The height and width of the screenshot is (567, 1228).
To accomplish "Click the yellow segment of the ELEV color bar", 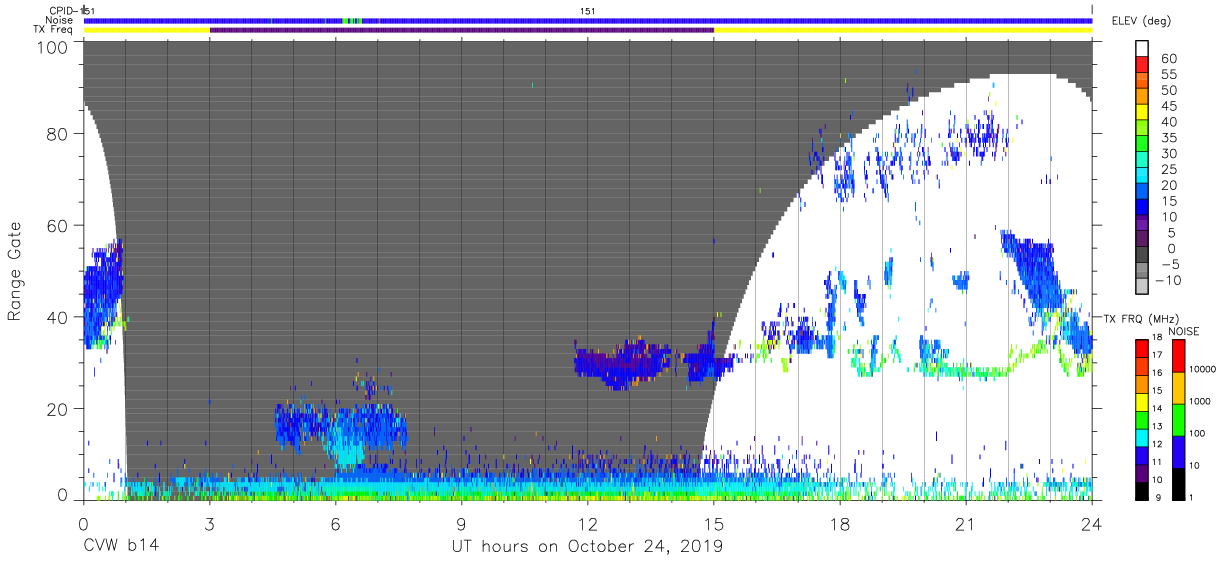I will point(1142,112).
